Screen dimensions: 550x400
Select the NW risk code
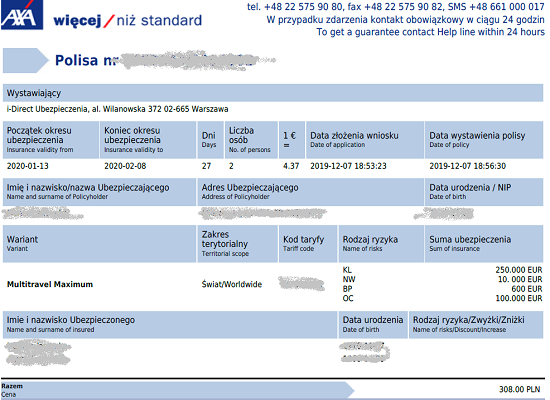coord(349,279)
